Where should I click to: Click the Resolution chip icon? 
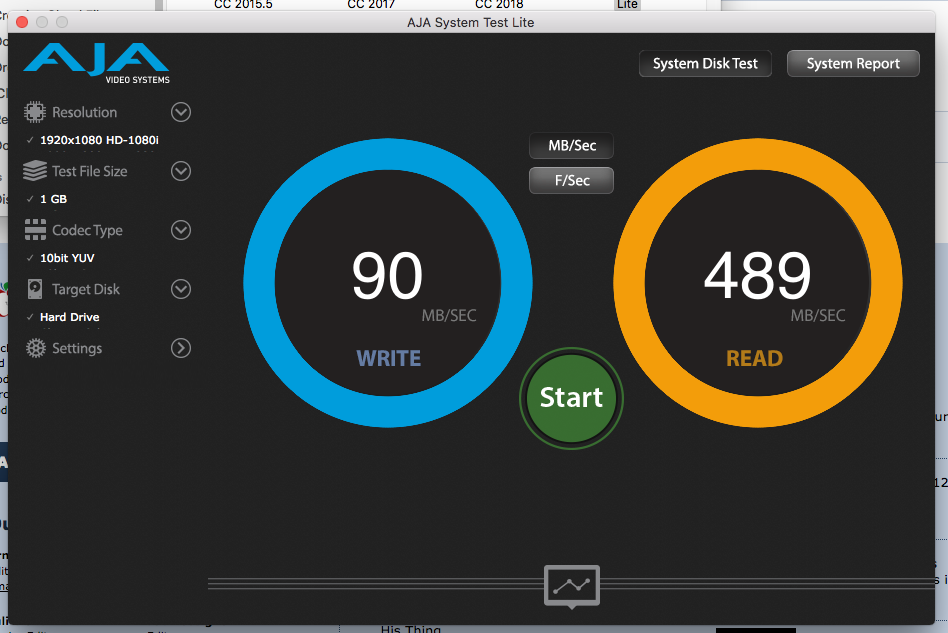tap(35, 112)
